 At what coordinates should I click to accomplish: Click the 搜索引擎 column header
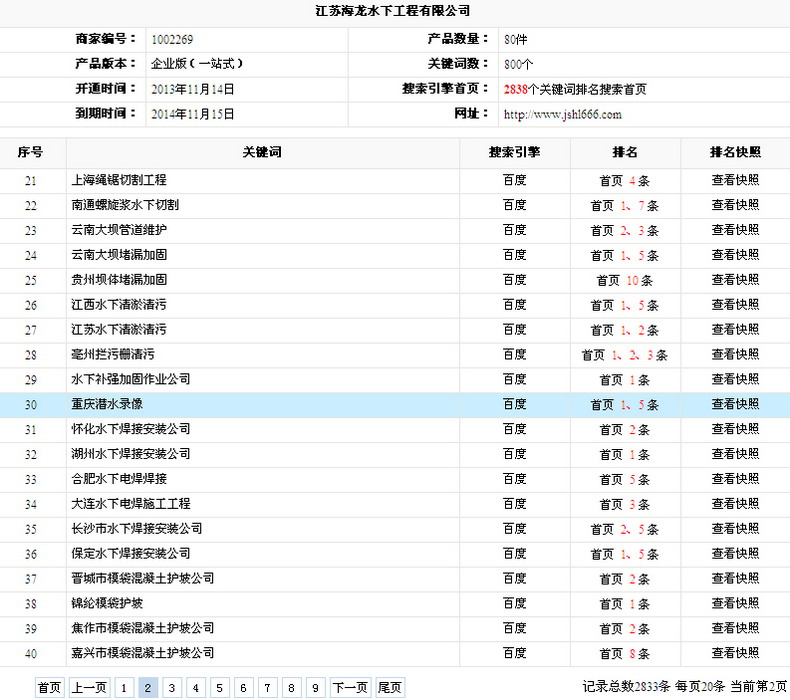click(x=514, y=152)
